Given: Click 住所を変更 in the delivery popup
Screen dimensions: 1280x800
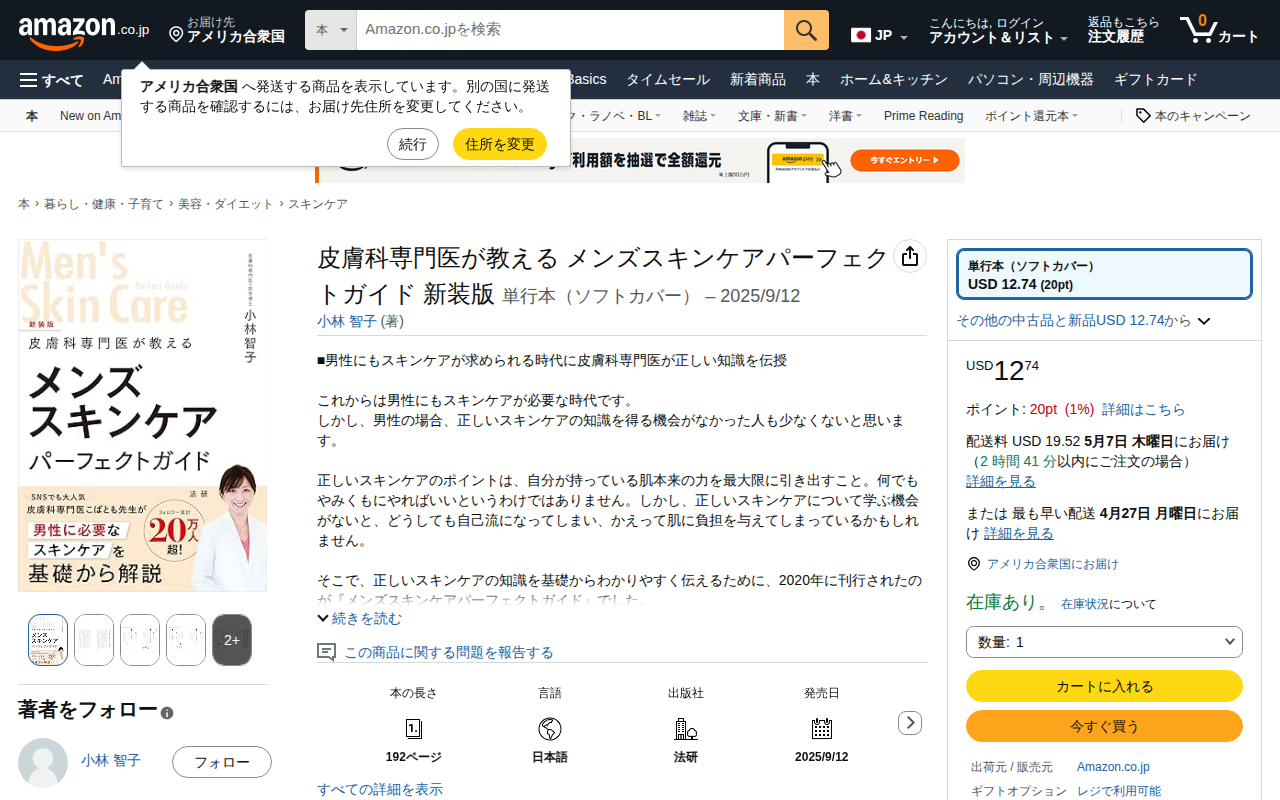Looking at the screenshot, I should click(500, 144).
